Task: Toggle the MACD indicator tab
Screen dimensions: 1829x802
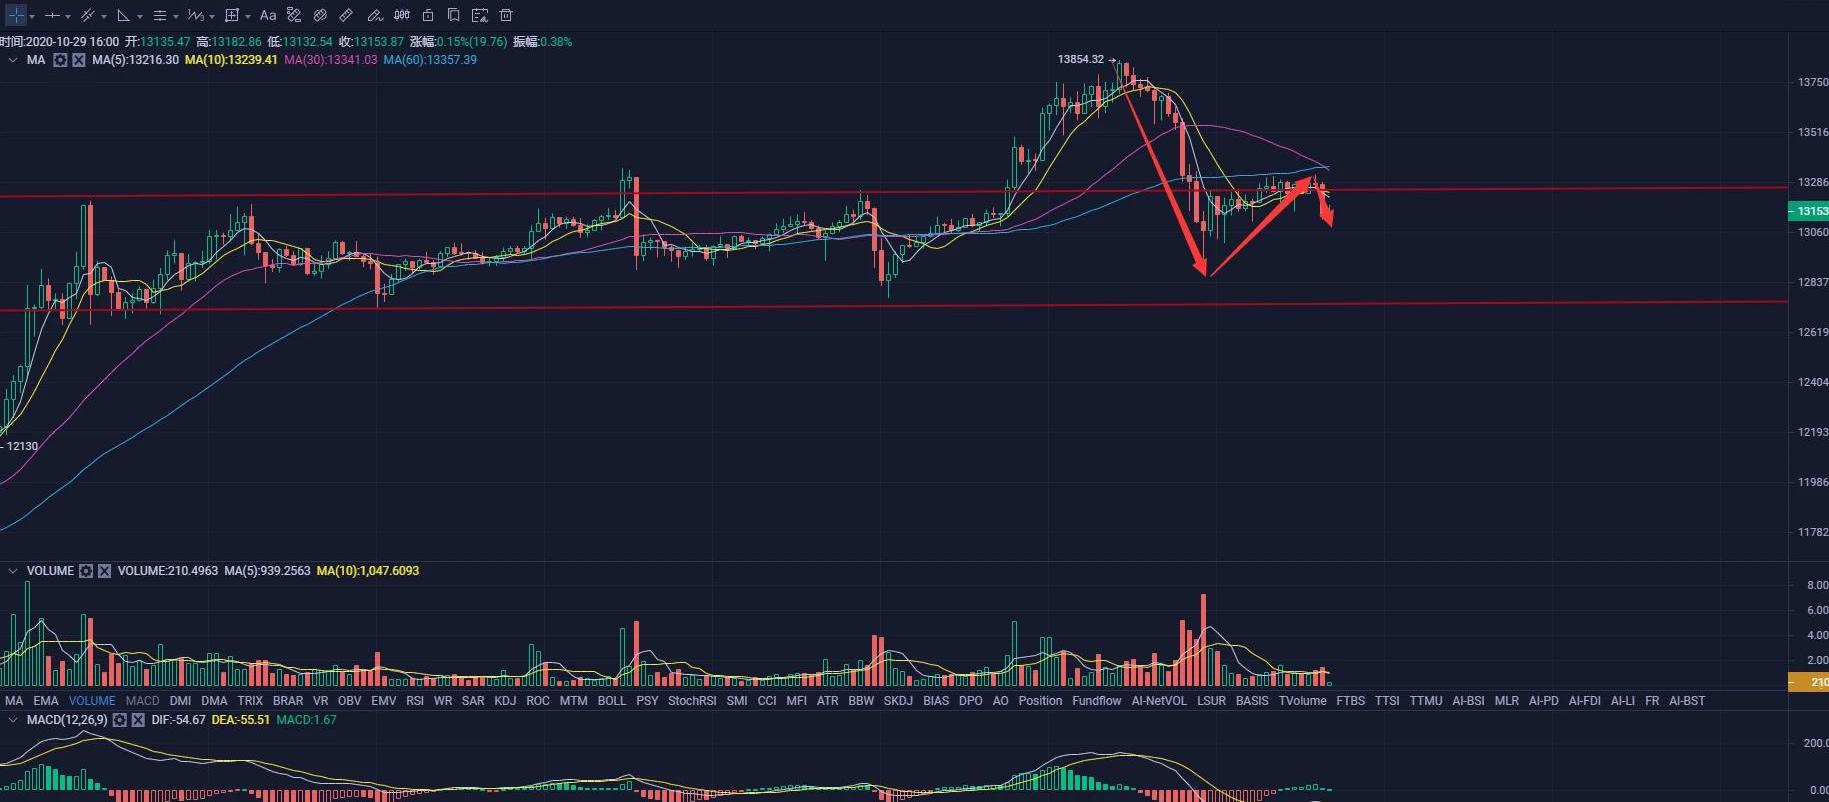Action: coord(143,701)
